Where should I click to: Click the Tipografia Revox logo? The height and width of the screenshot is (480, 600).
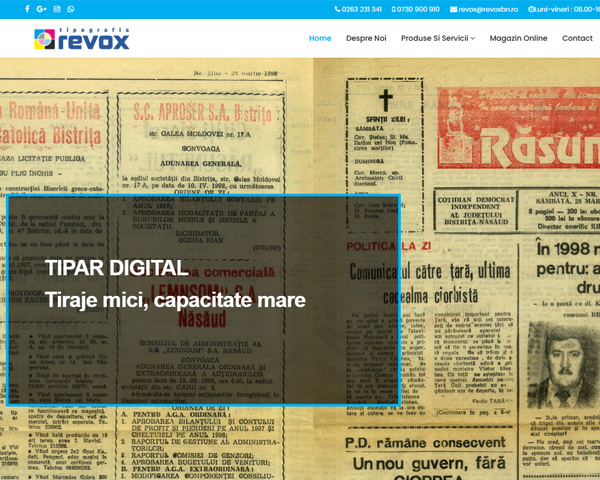(82, 38)
